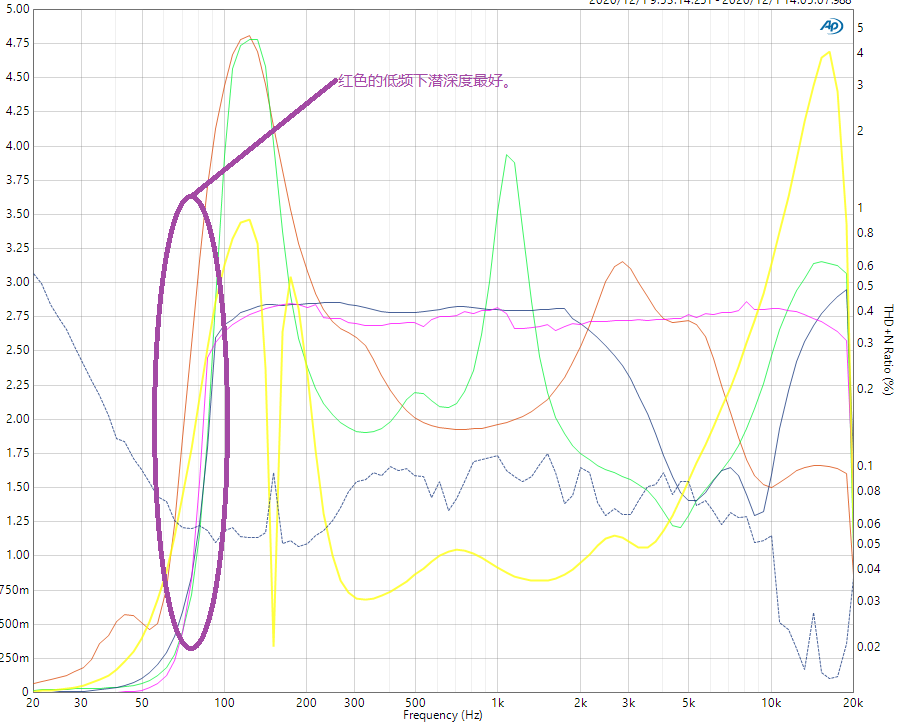Viewport: 900px width, 722px height.
Task: Click the "4" tick on the THD+N axis
Action: click(x=860, y=53)
